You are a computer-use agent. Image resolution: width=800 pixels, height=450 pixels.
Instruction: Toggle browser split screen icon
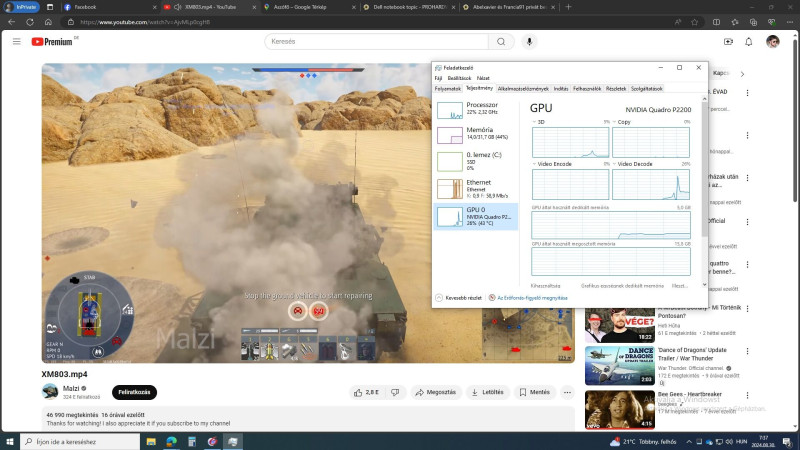pyautogui.click(x=716, y=22)
